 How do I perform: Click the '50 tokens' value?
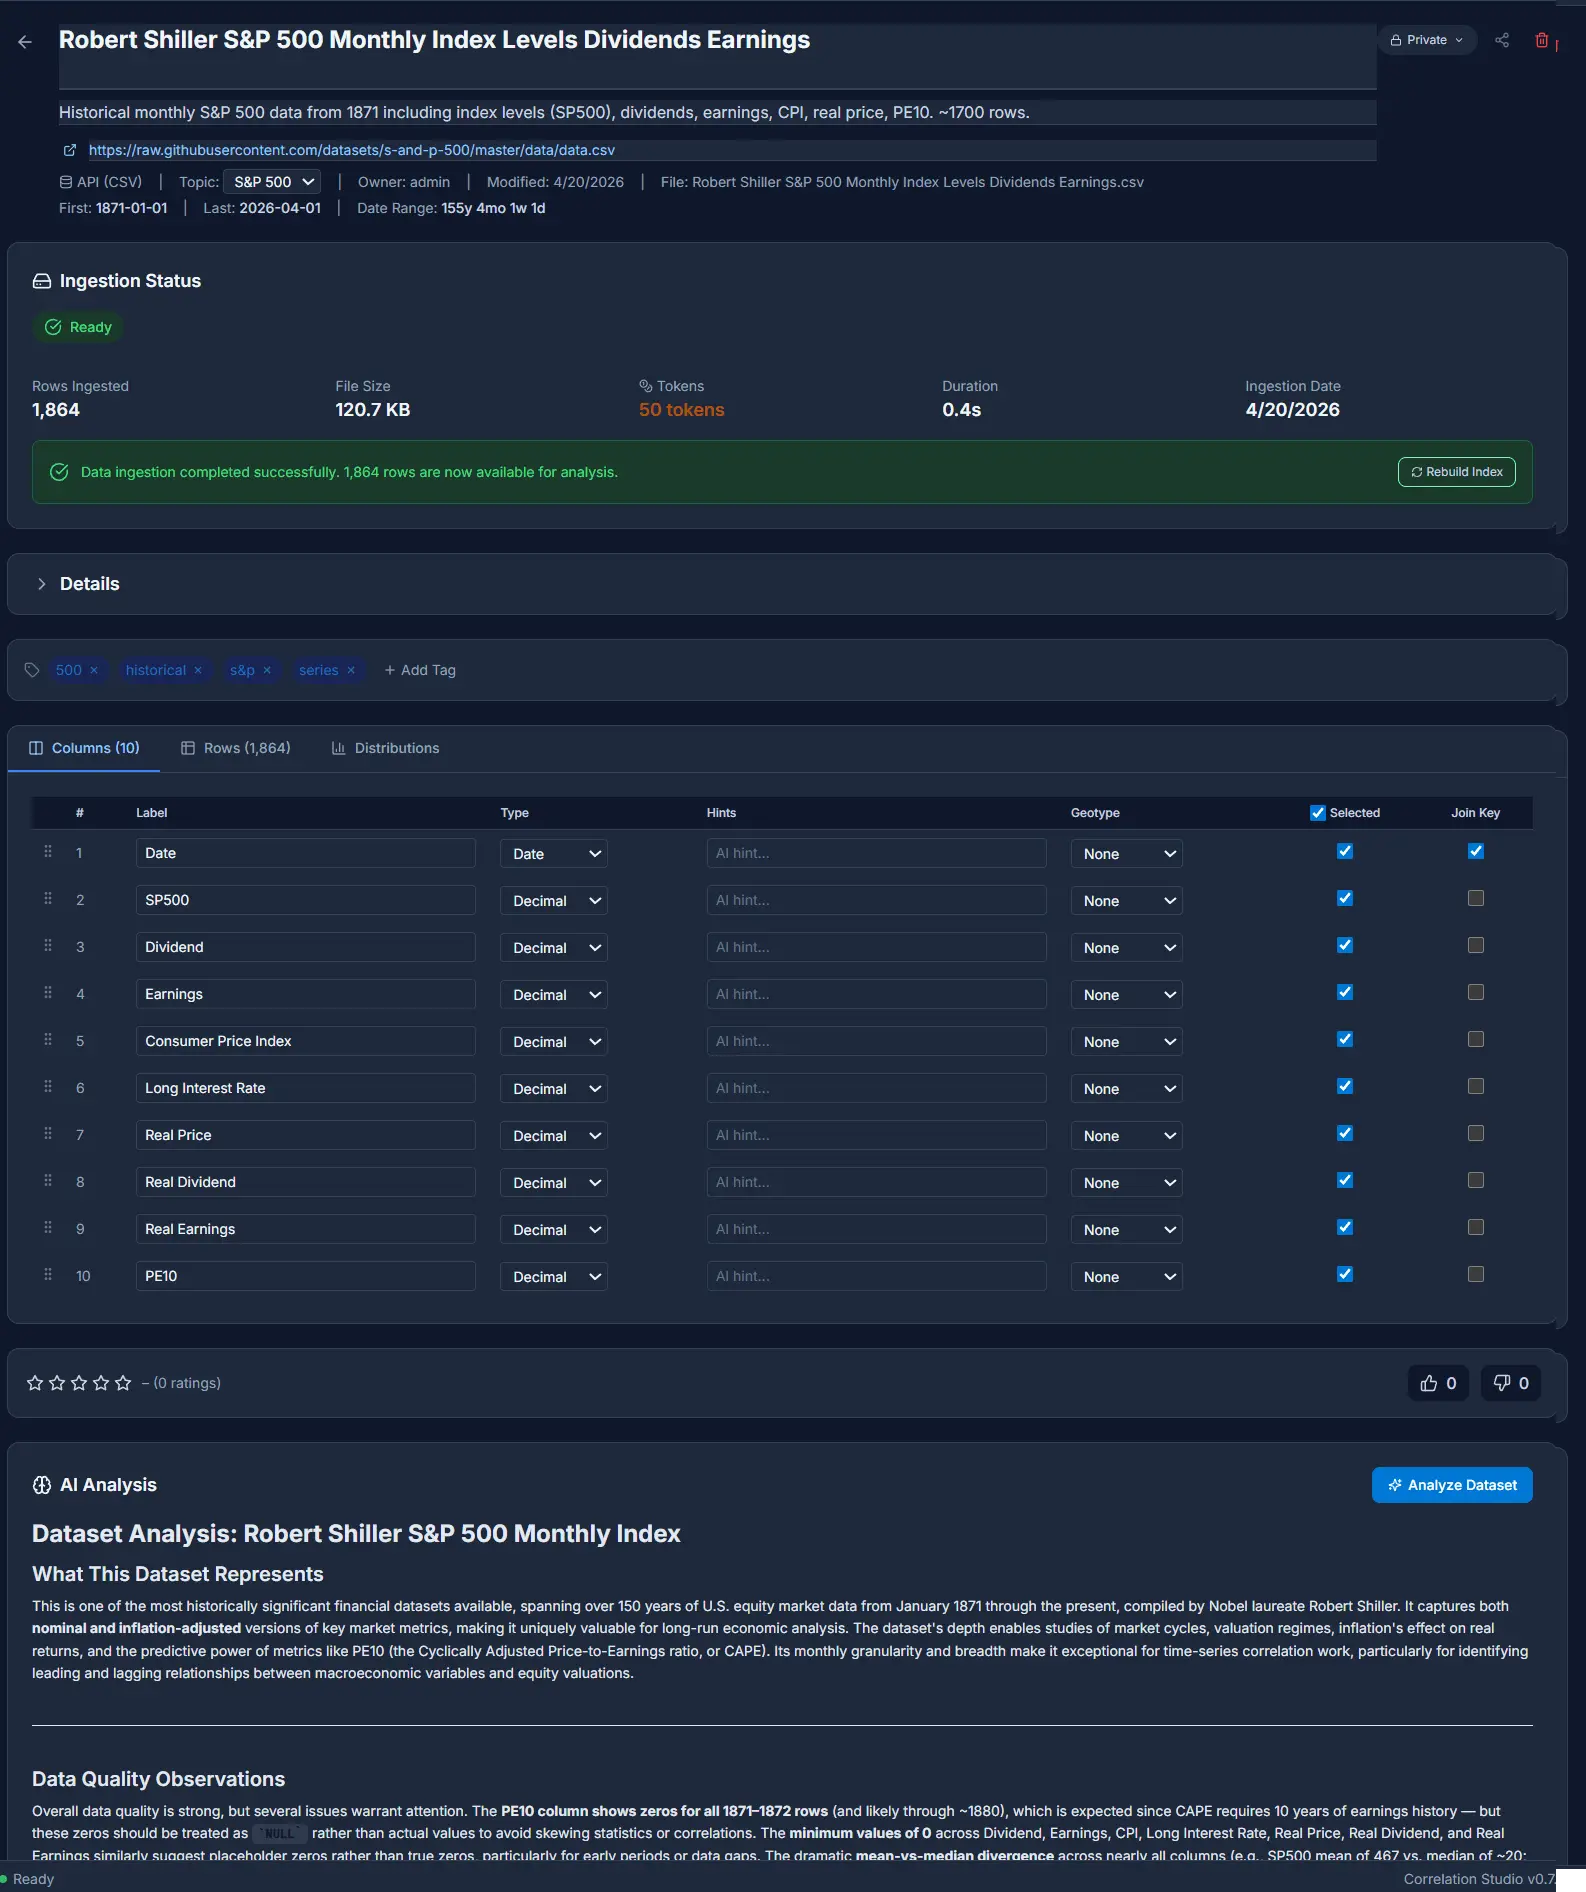click(x=682, y=410)
